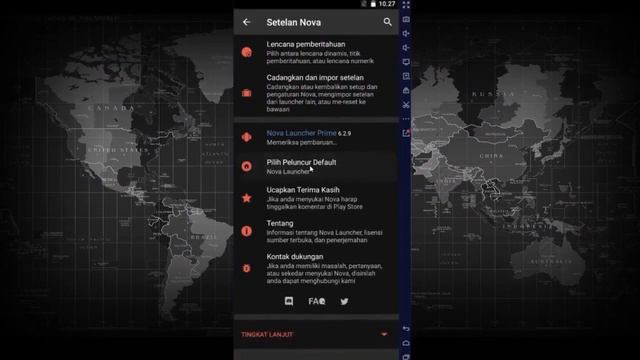The height and width of the screenshot is (360, 640).
Task: Click the lower volume icon in sidebar
Action: 406,48
